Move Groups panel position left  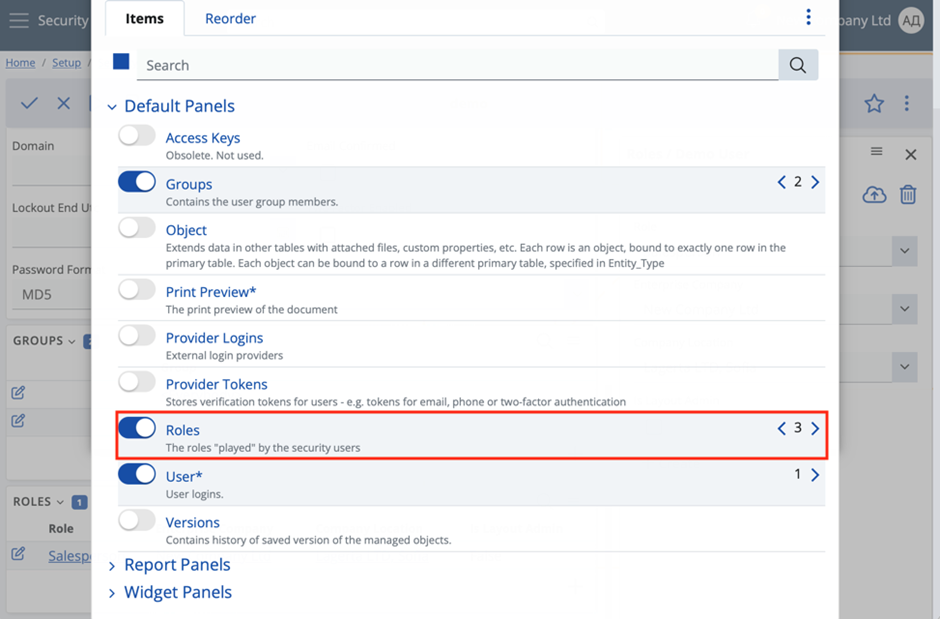coord(781,182)
